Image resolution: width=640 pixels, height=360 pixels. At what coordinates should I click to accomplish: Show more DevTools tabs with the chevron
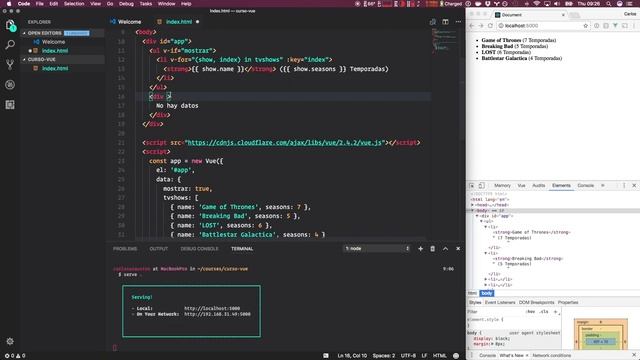point(603,186)
